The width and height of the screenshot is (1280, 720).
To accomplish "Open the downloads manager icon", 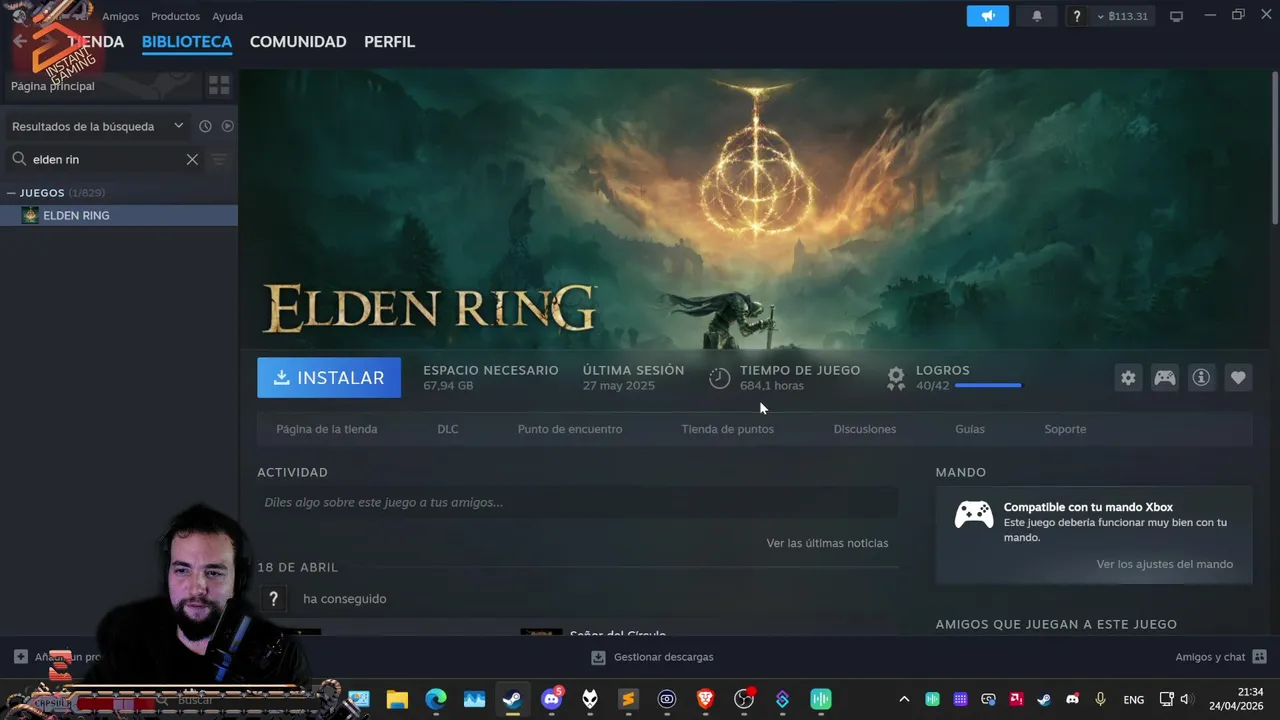I will pos(598,657).
